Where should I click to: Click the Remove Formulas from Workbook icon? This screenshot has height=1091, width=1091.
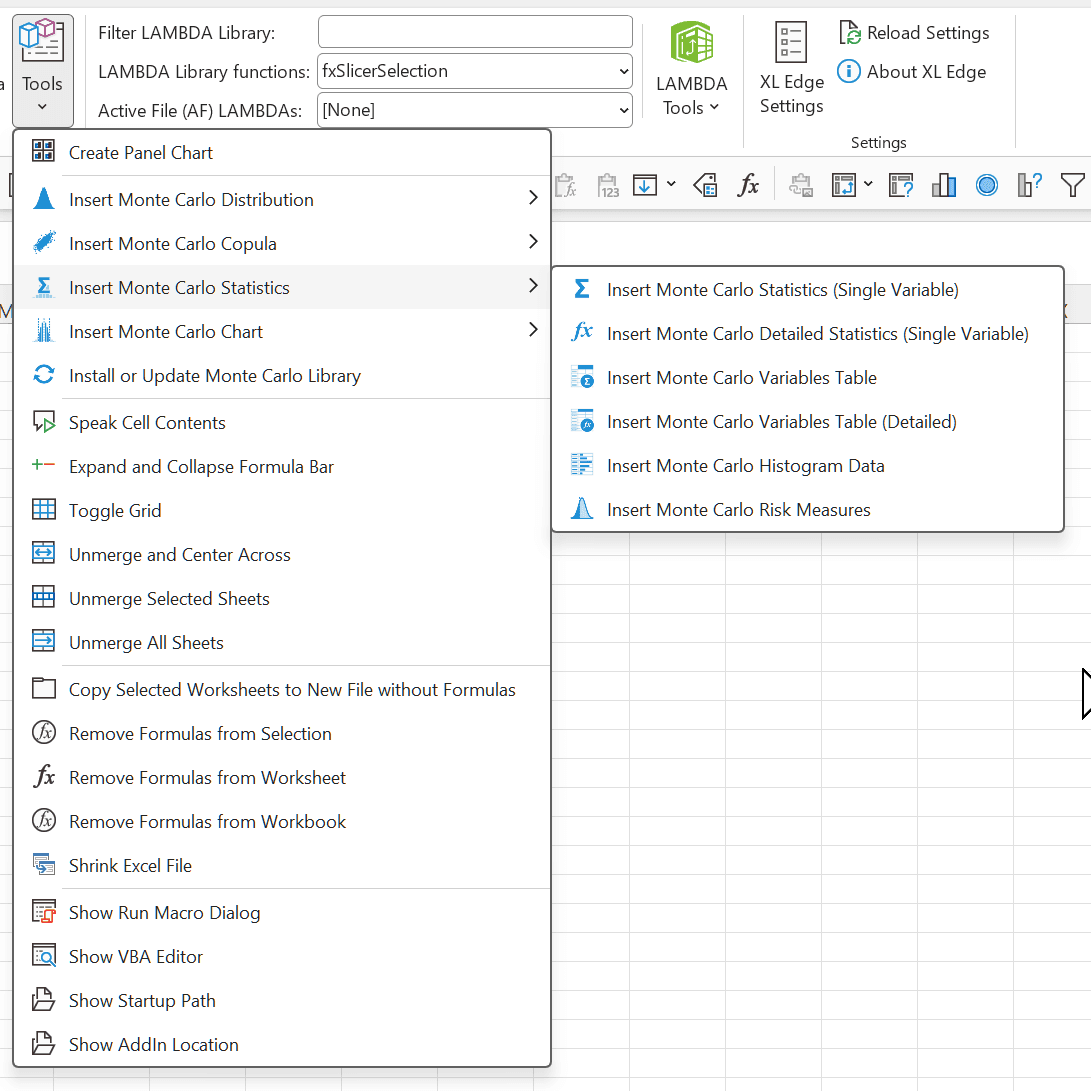point(44,821)
